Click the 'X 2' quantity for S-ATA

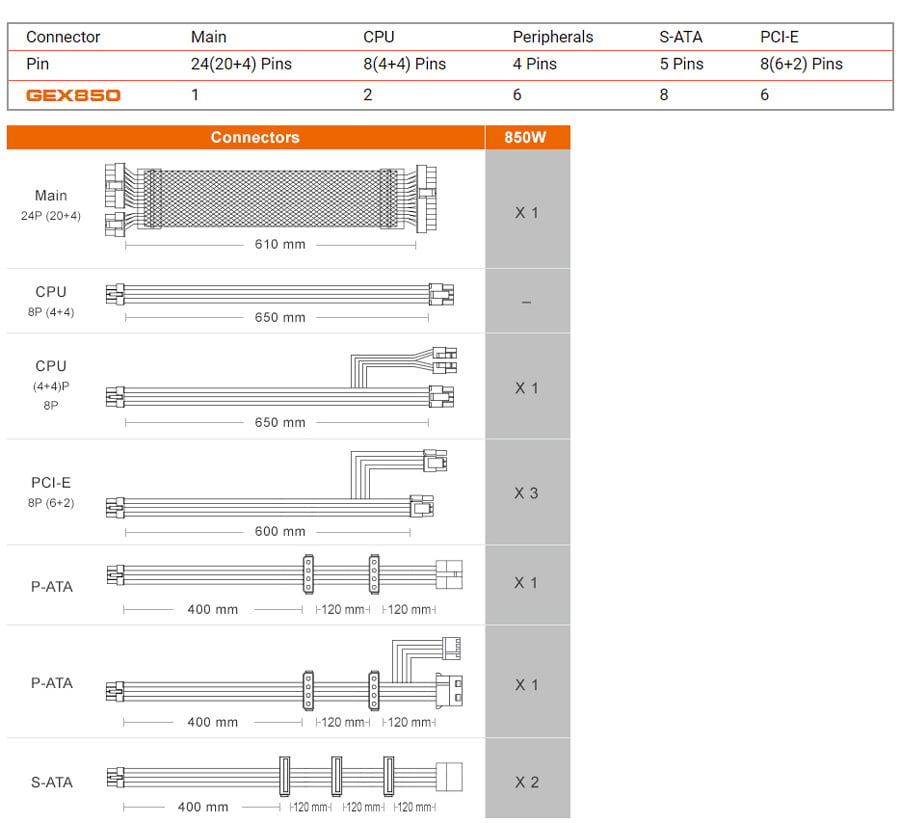[527, 782]
